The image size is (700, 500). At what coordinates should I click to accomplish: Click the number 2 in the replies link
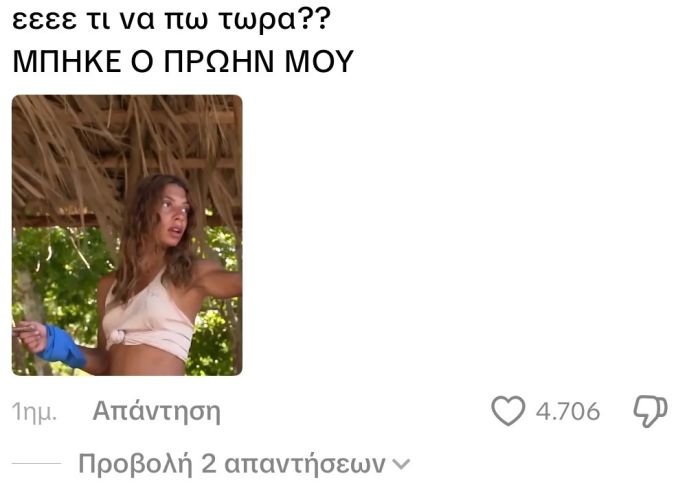click(209, 463)
